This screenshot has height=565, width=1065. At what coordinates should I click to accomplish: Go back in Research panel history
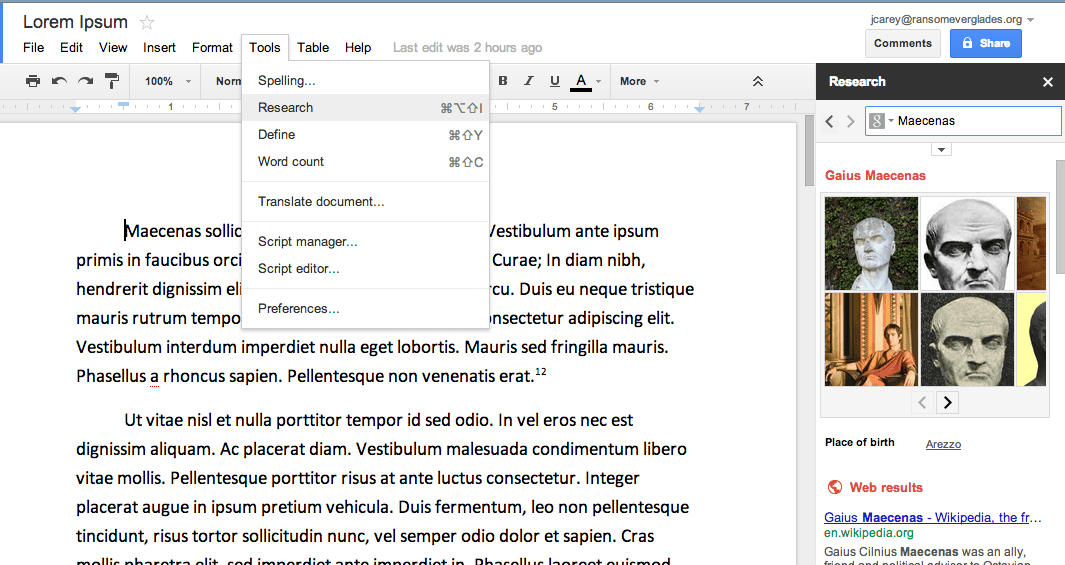tap(829, 121)
